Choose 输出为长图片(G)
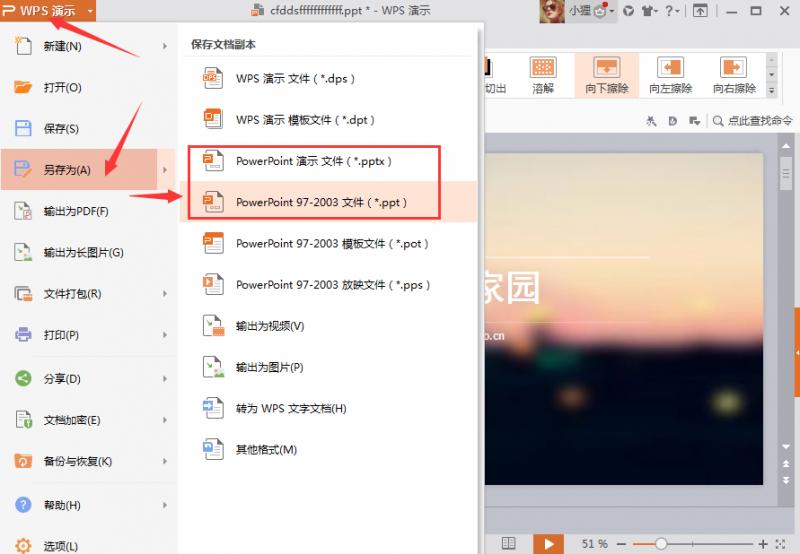 [84, 253]
